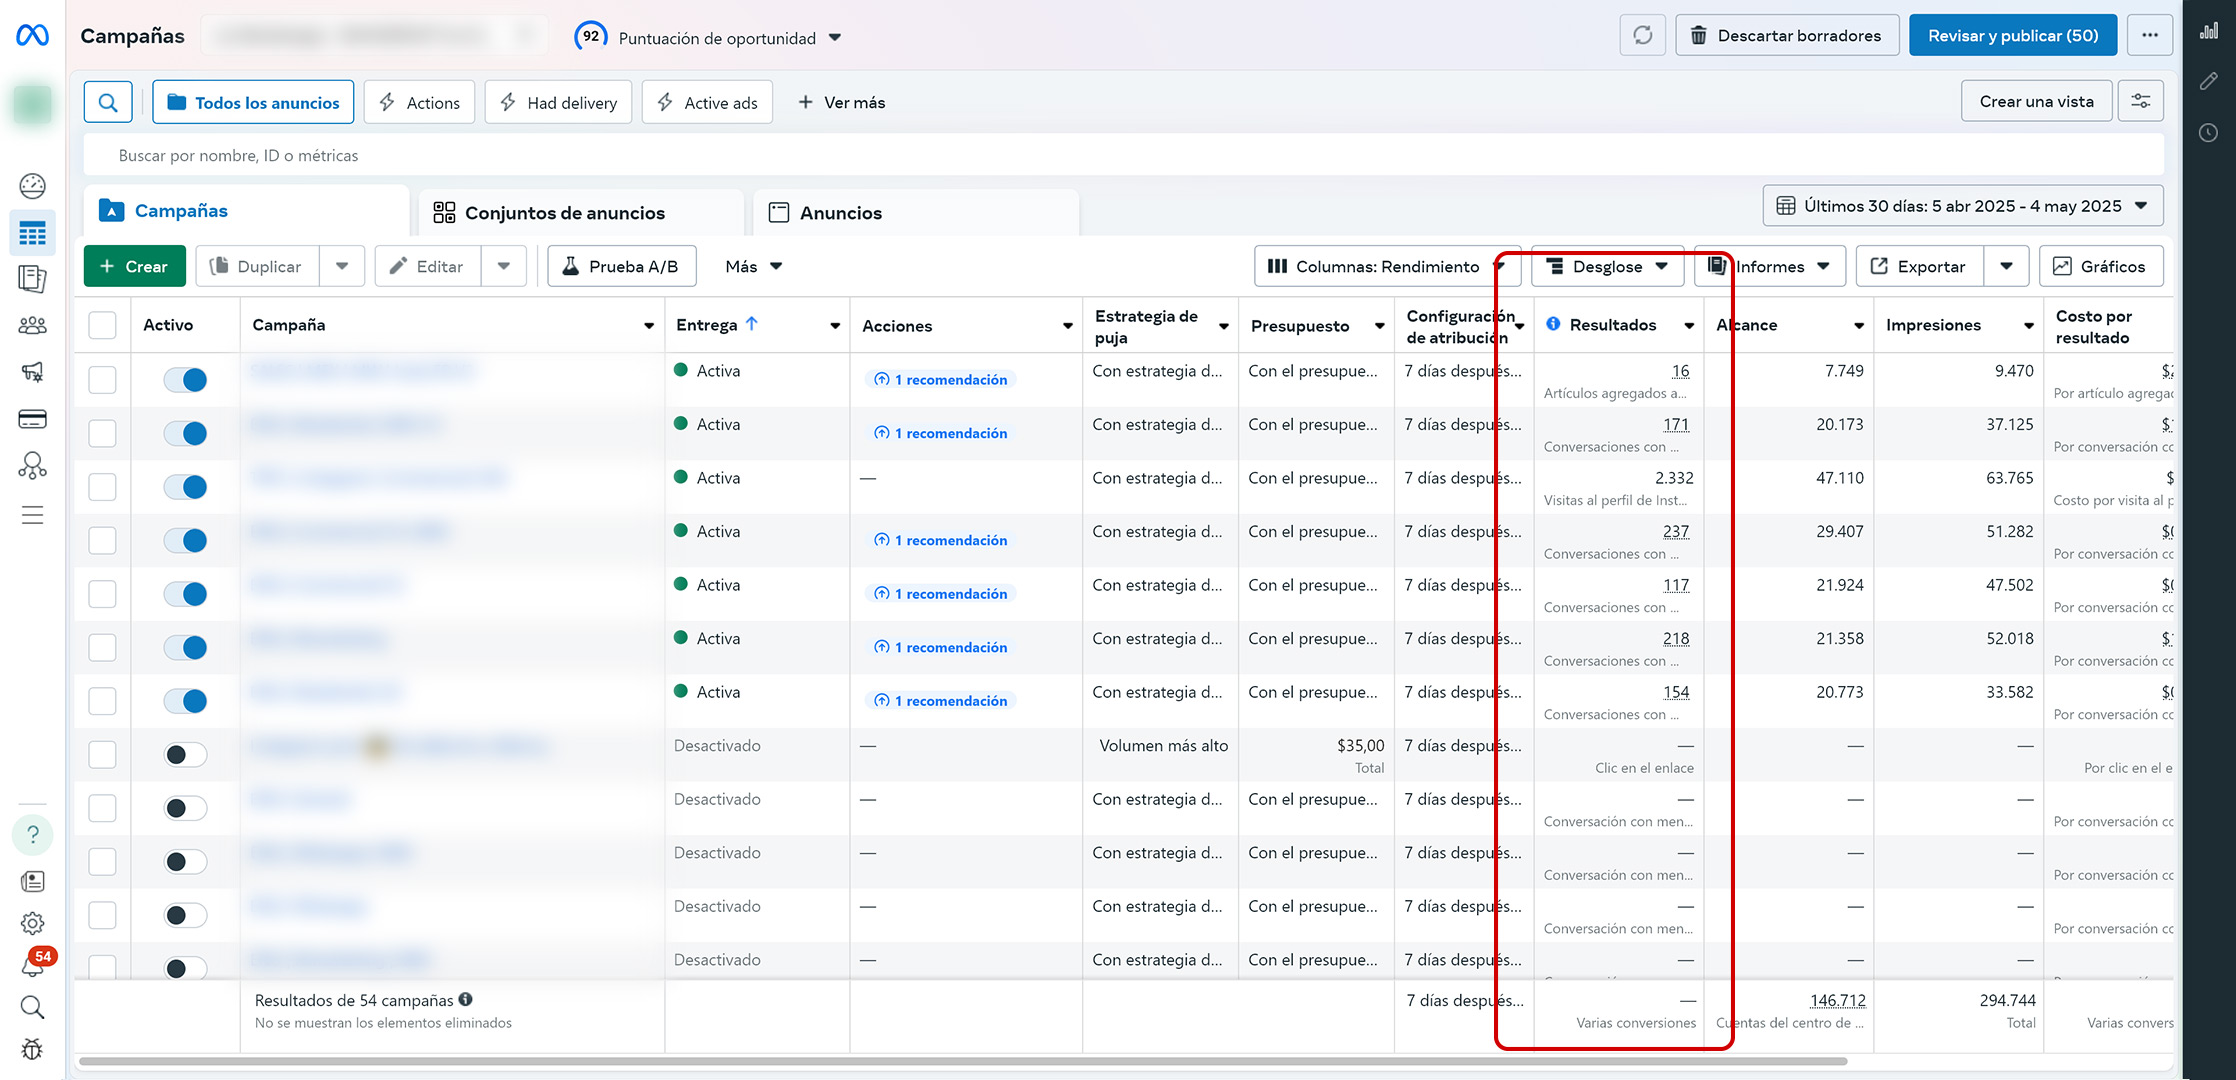The height and width of the screenshot is (1080, 2236).
Task: Check the box for the row with 7.749 alcance
Action: [x=102, y=379]
